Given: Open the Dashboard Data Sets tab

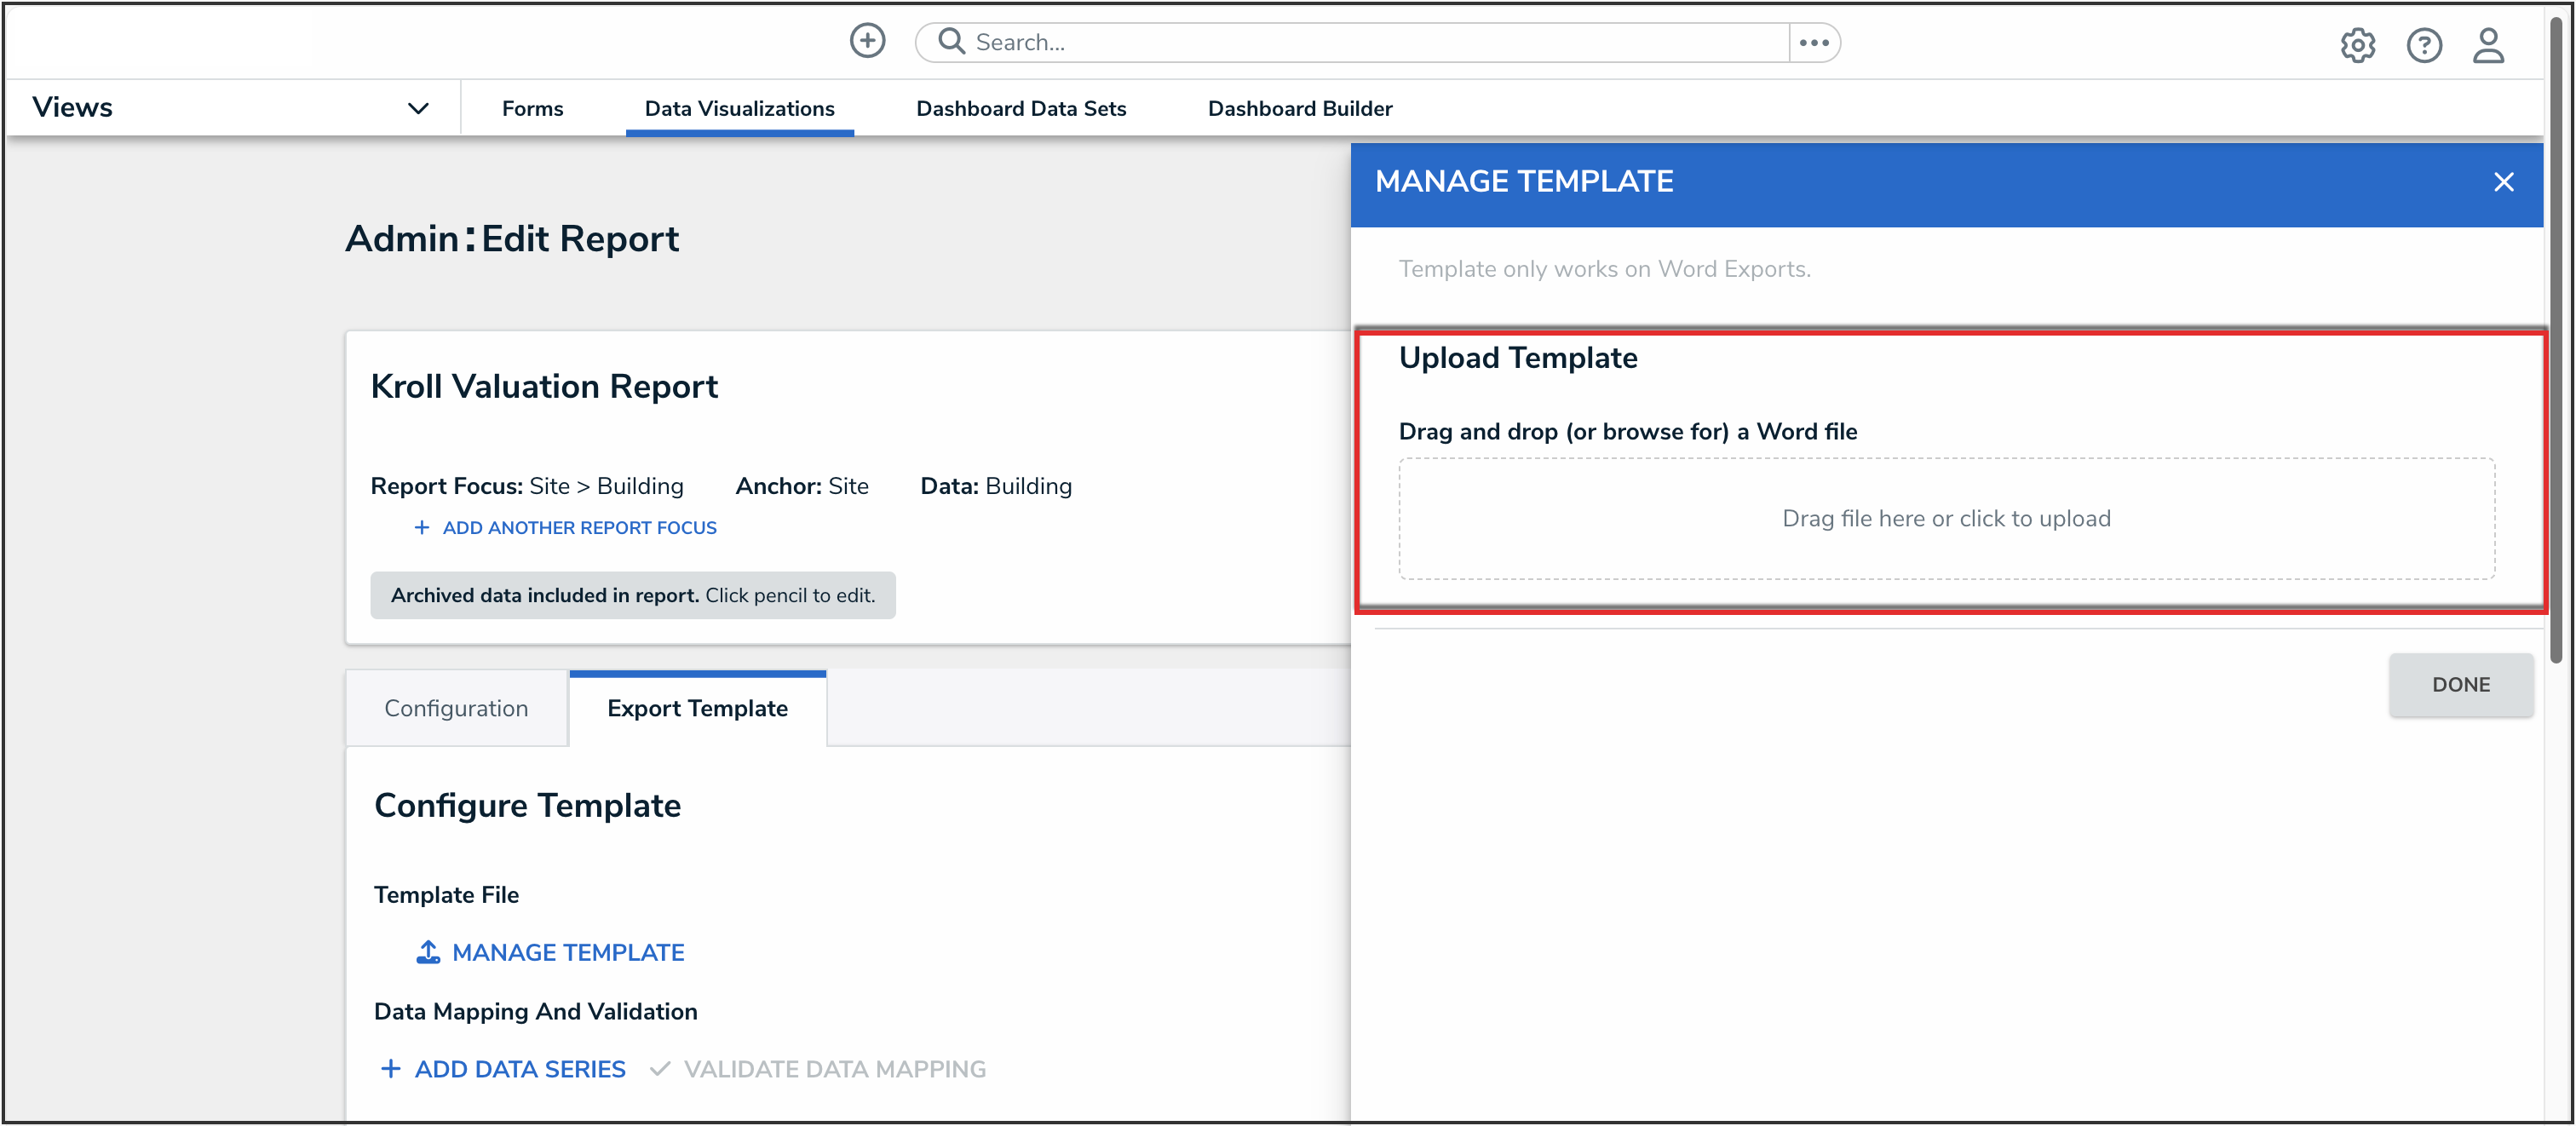Looking at the screenshot, I should coord(1020,108).
